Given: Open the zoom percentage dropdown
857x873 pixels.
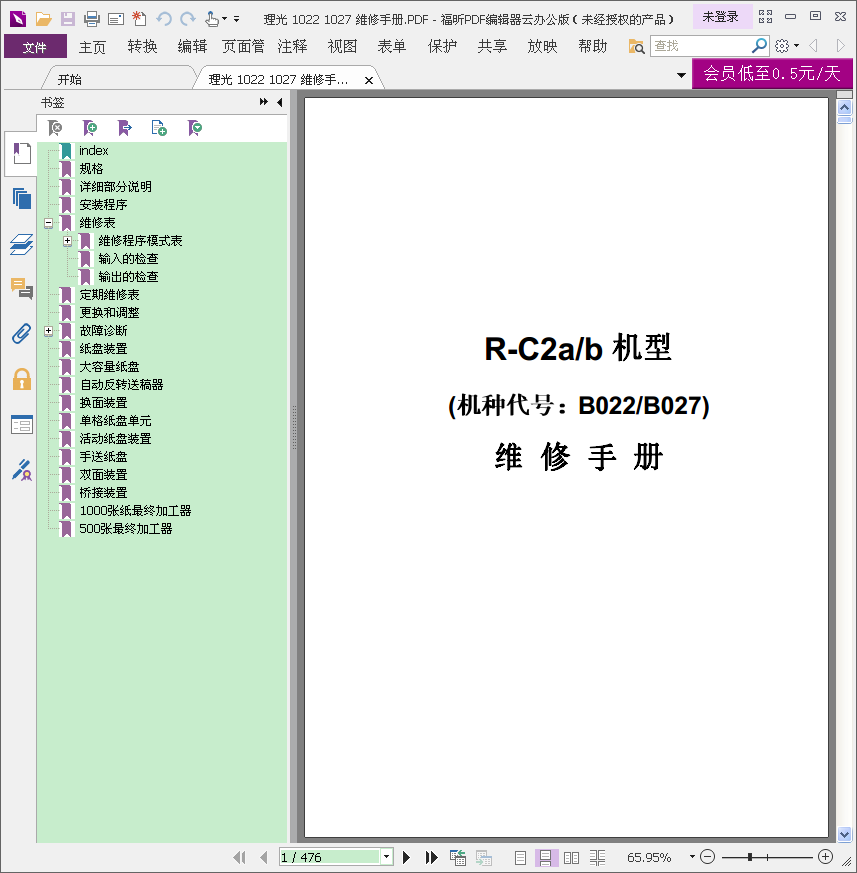Looking at the screenshot, I should [x=692, y=857].
